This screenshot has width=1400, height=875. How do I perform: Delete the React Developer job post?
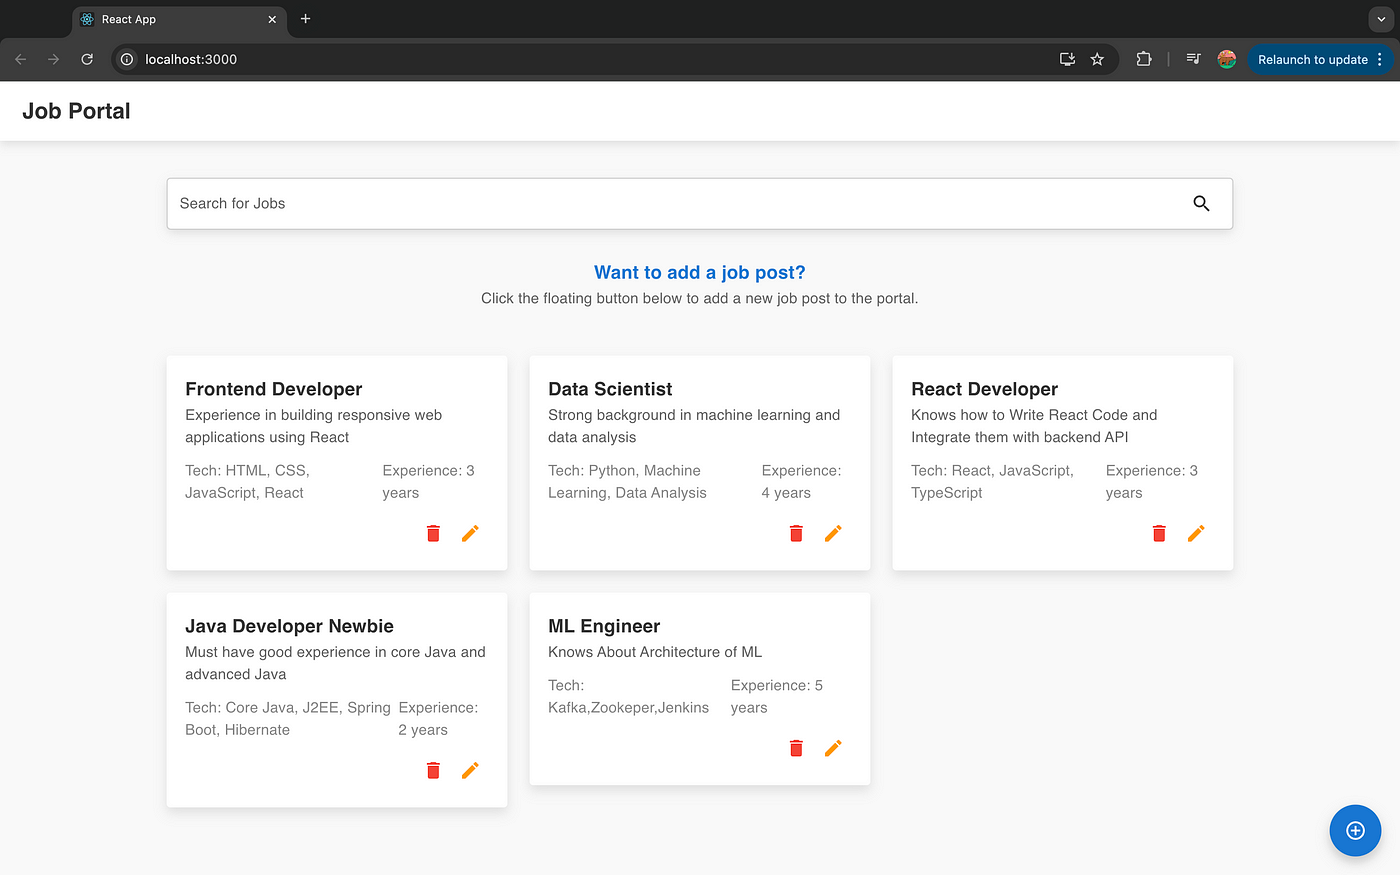pos(1159,533)
